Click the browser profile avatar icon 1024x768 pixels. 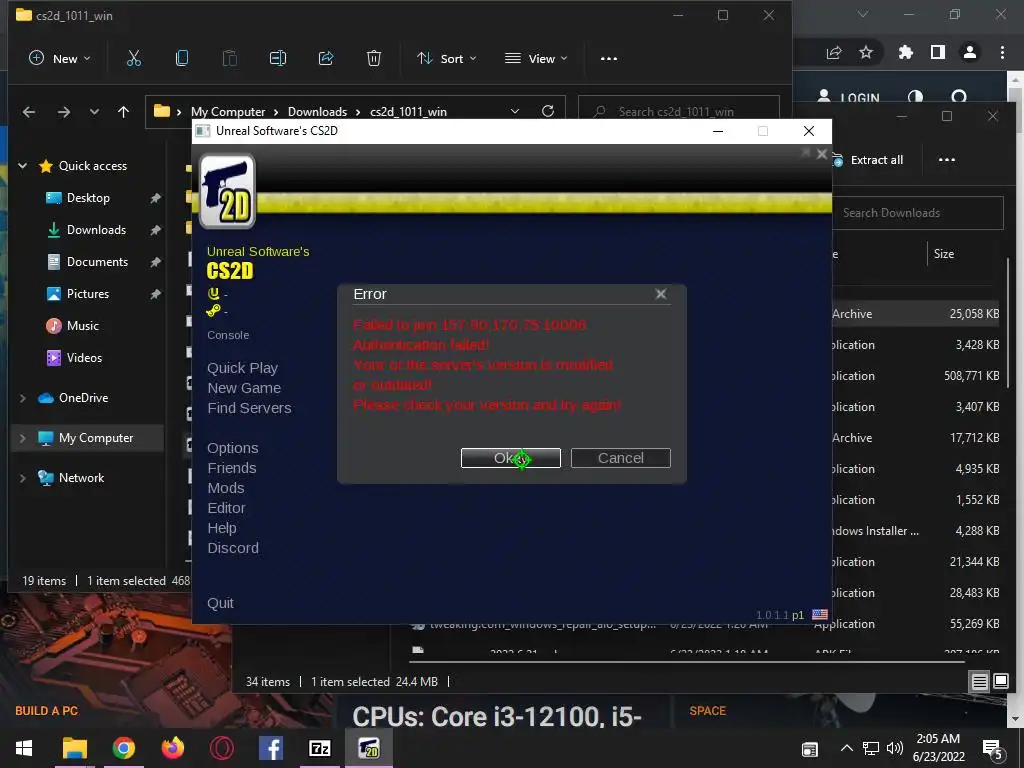tap(970, 52)
